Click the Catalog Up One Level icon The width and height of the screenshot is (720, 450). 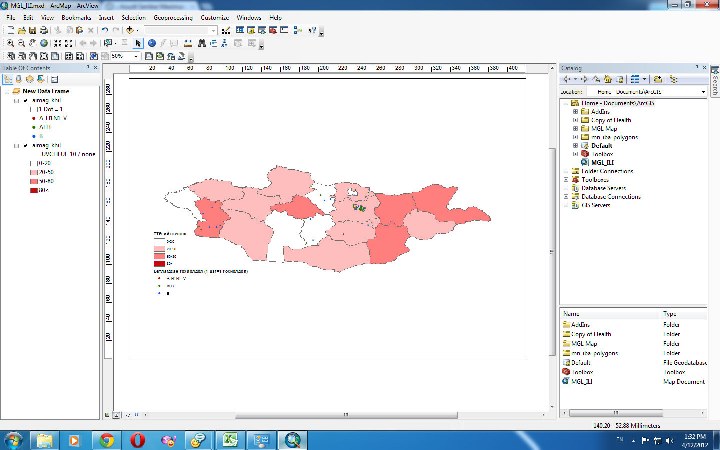(x=596, y=79)
